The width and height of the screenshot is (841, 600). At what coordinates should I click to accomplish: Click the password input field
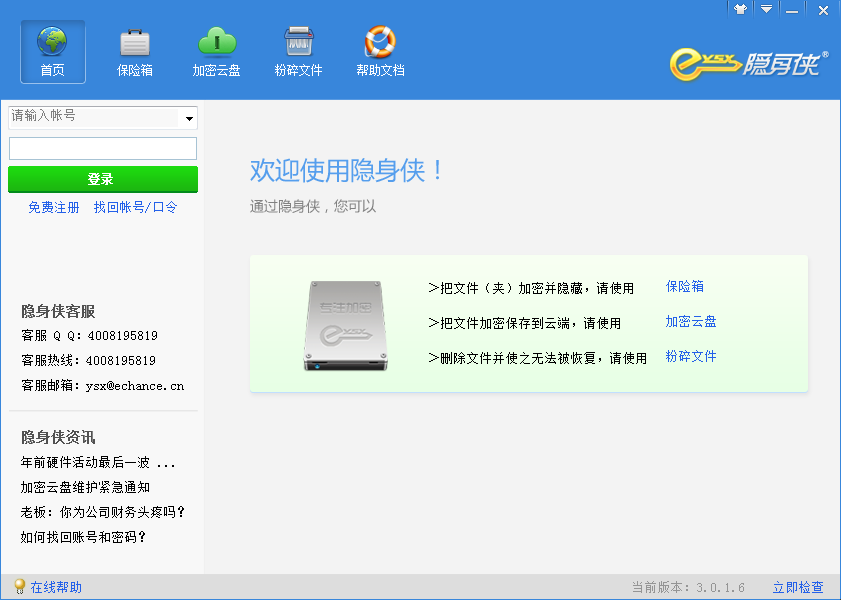point(102,149)
